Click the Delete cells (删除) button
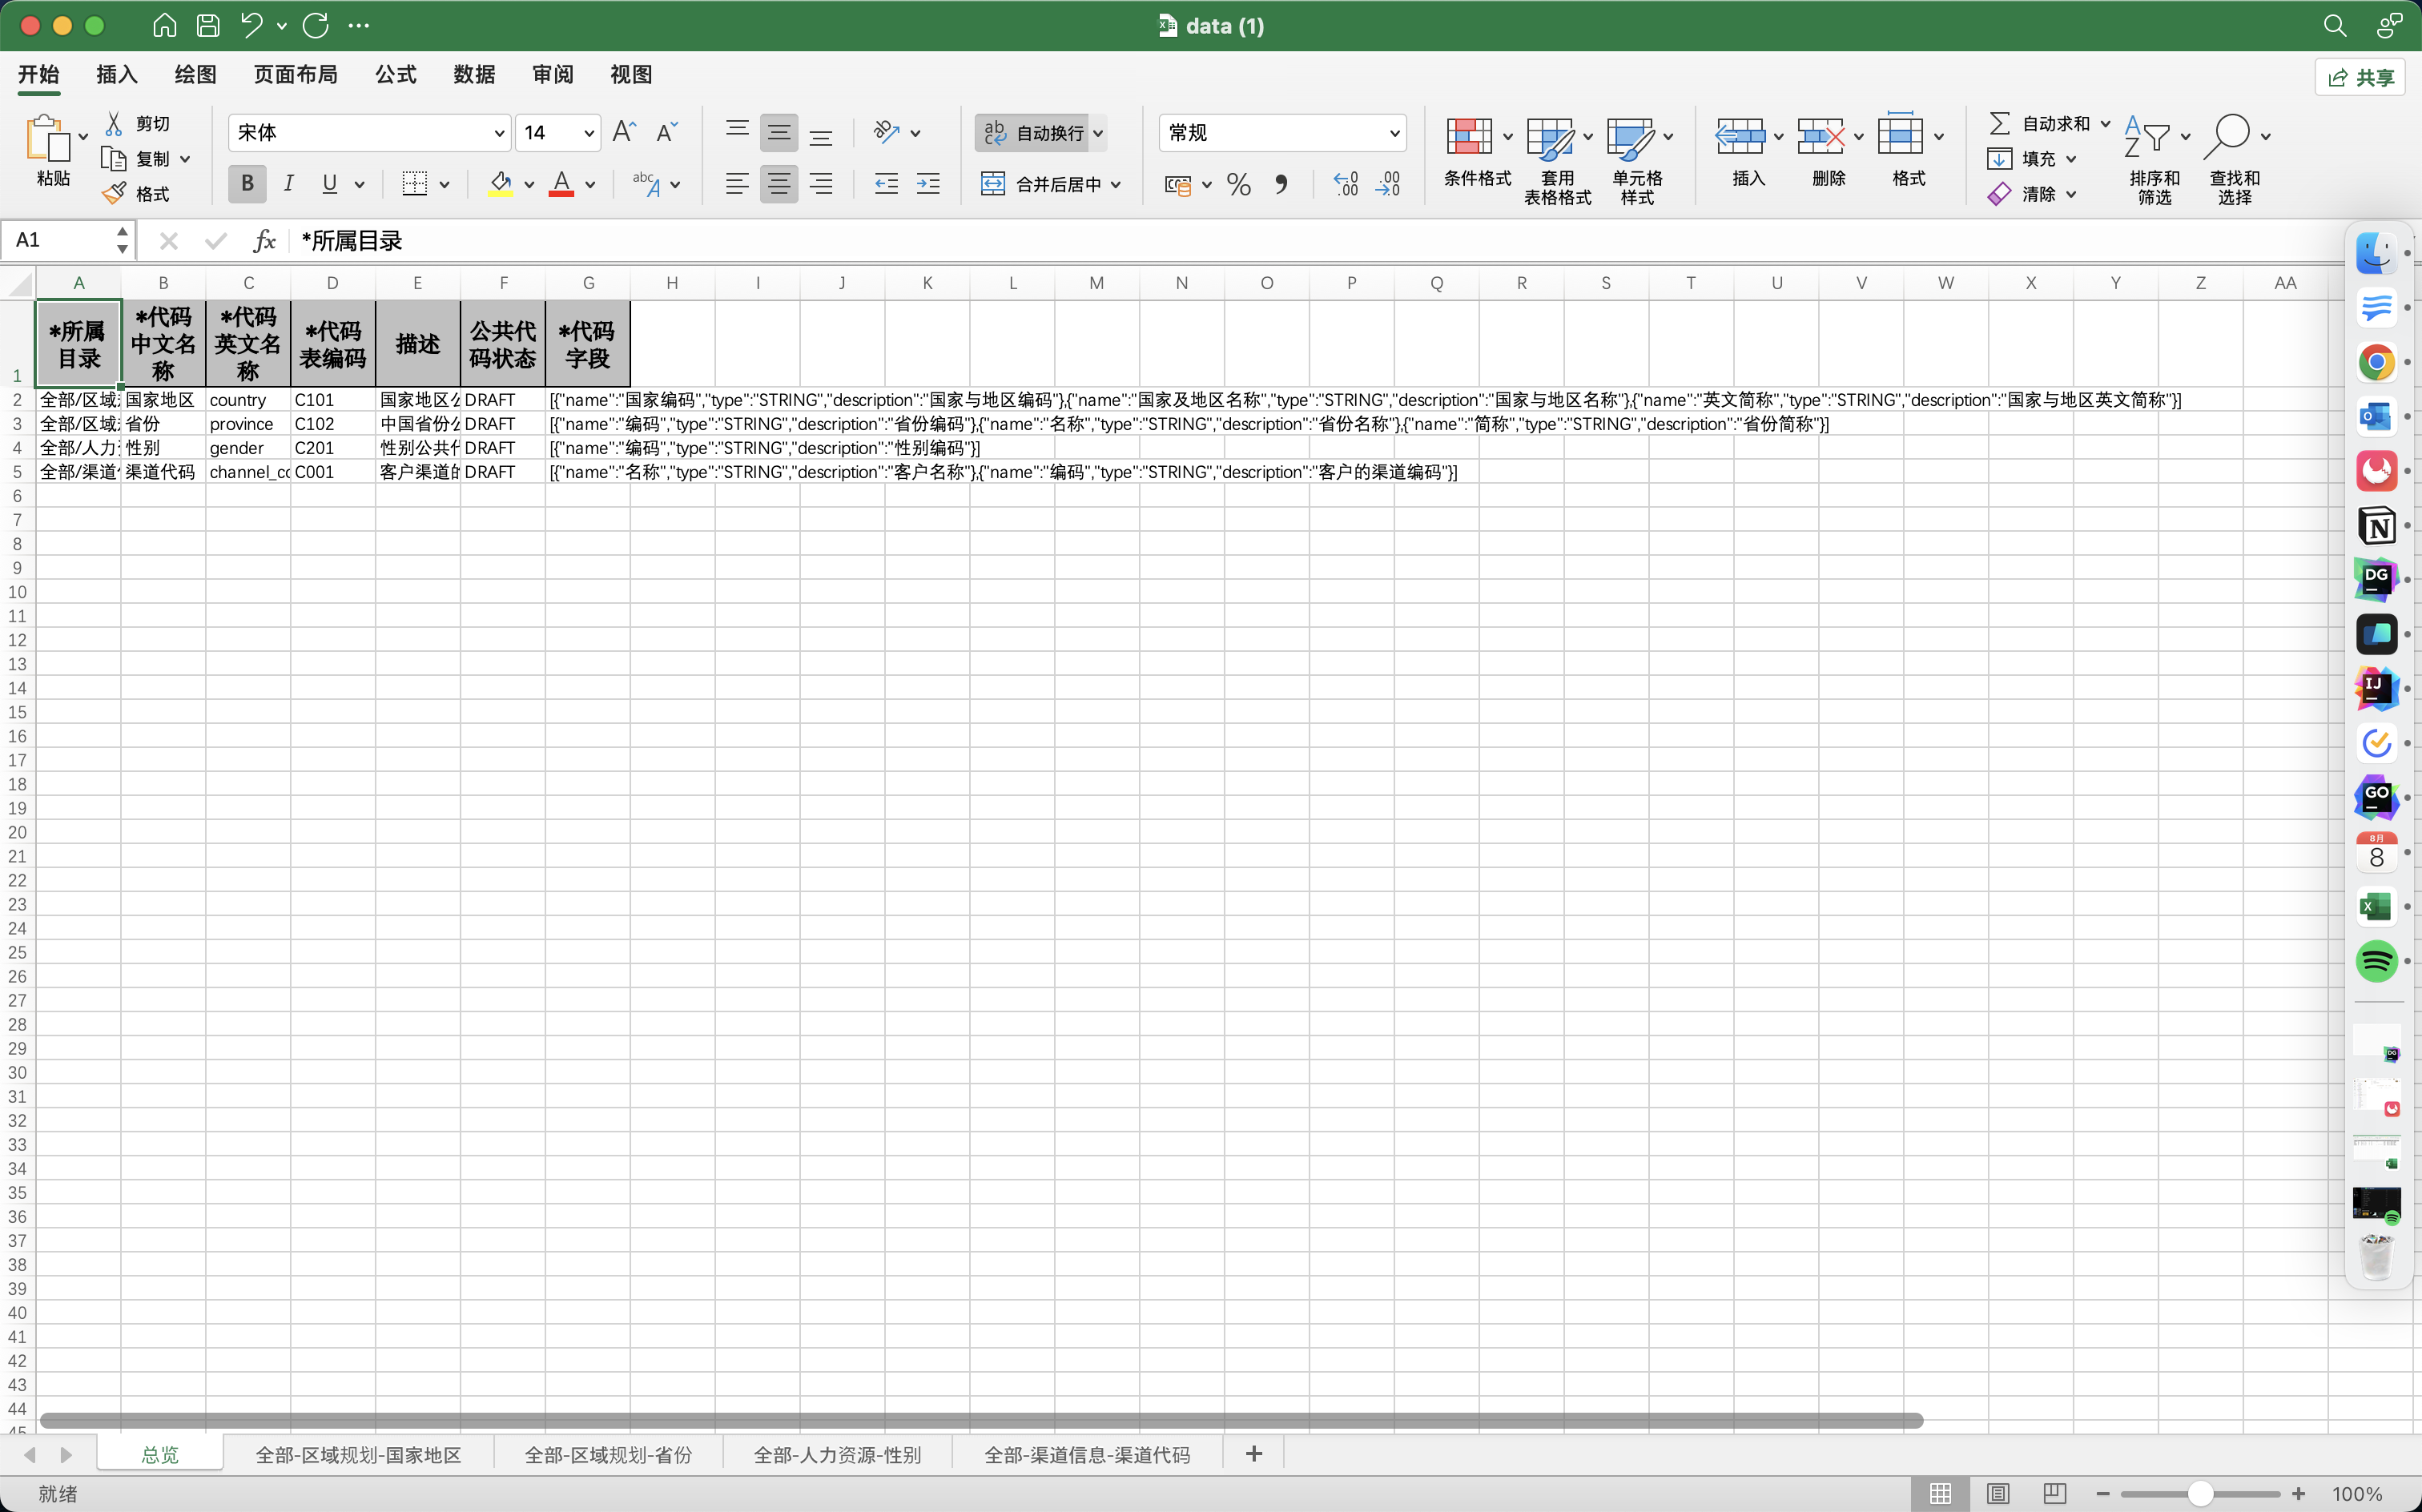Viewport: 2422px width, 1512px height. (1828, 150)
